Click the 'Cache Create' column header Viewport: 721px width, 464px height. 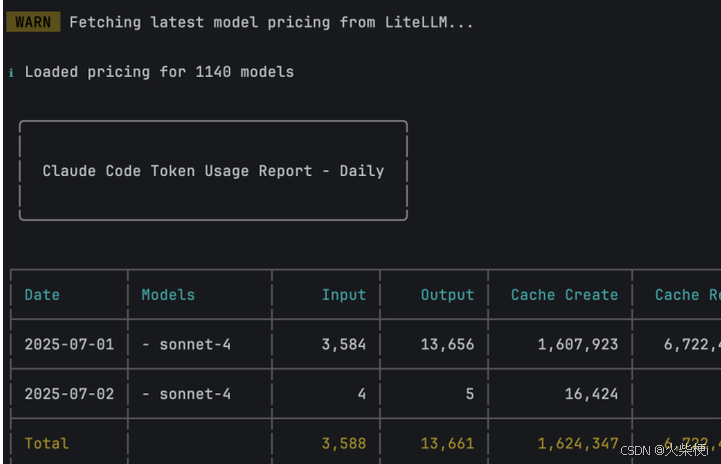tap(565, 295)
